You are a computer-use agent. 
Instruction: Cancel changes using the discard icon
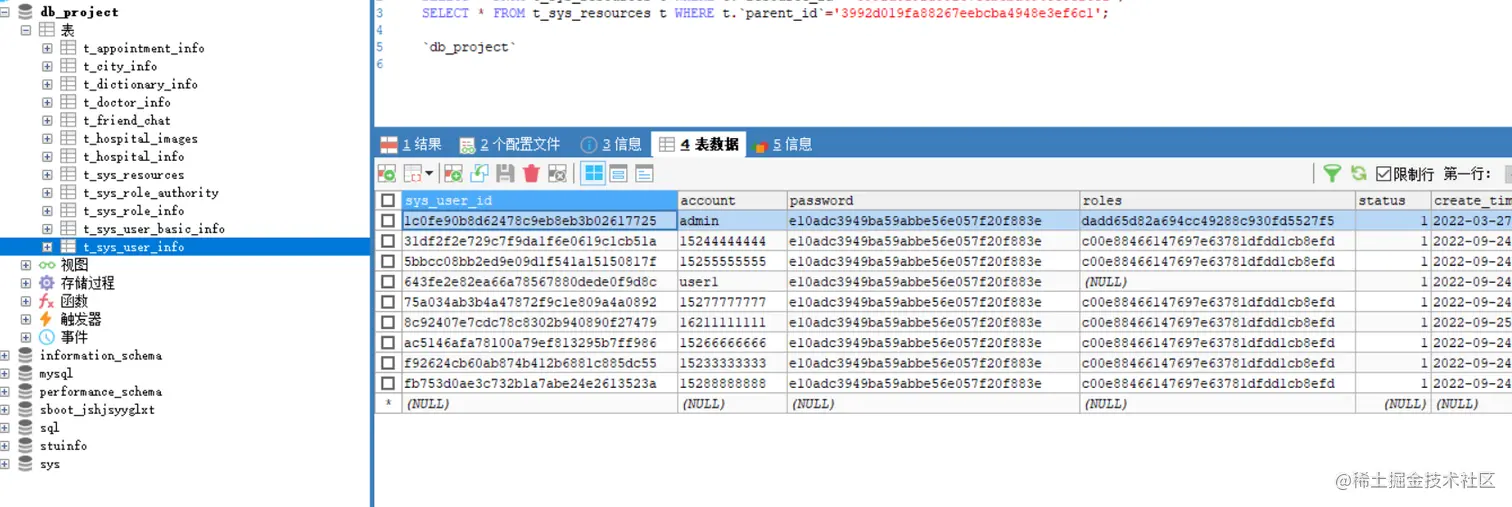tap(557, 173)
